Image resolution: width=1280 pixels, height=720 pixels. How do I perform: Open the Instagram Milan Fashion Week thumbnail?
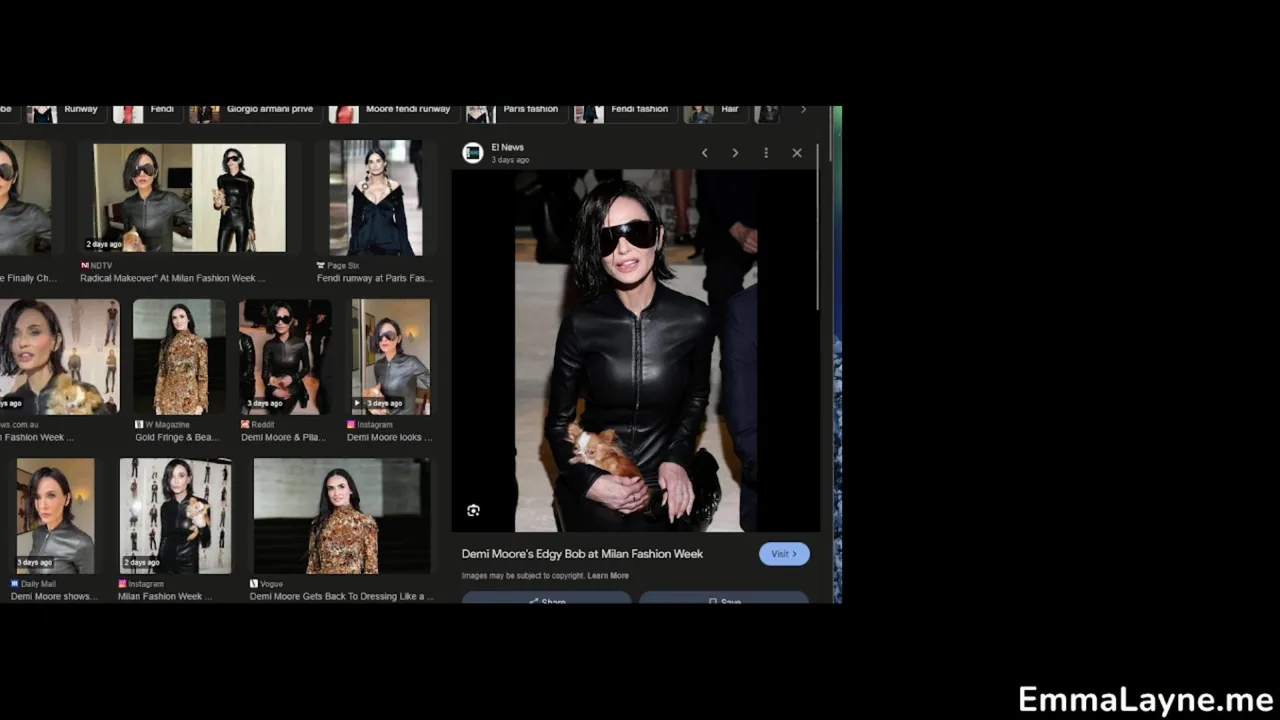tap(176, 516)
